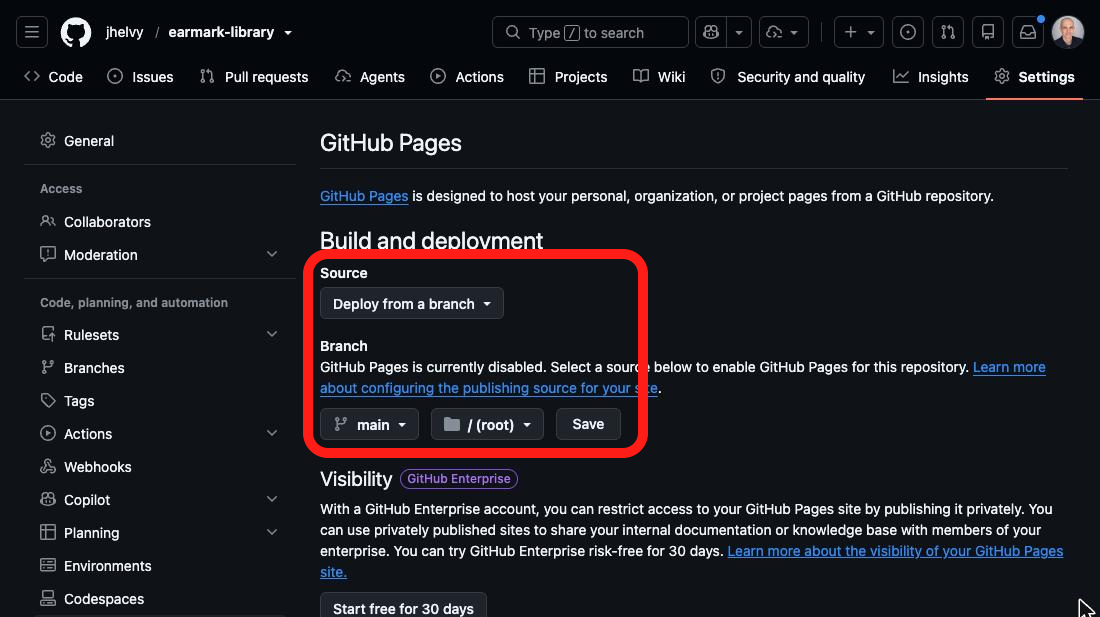Switch to the Code tab
The width and height of the screenshot is (1100, 617).
[x=53, y=76]
